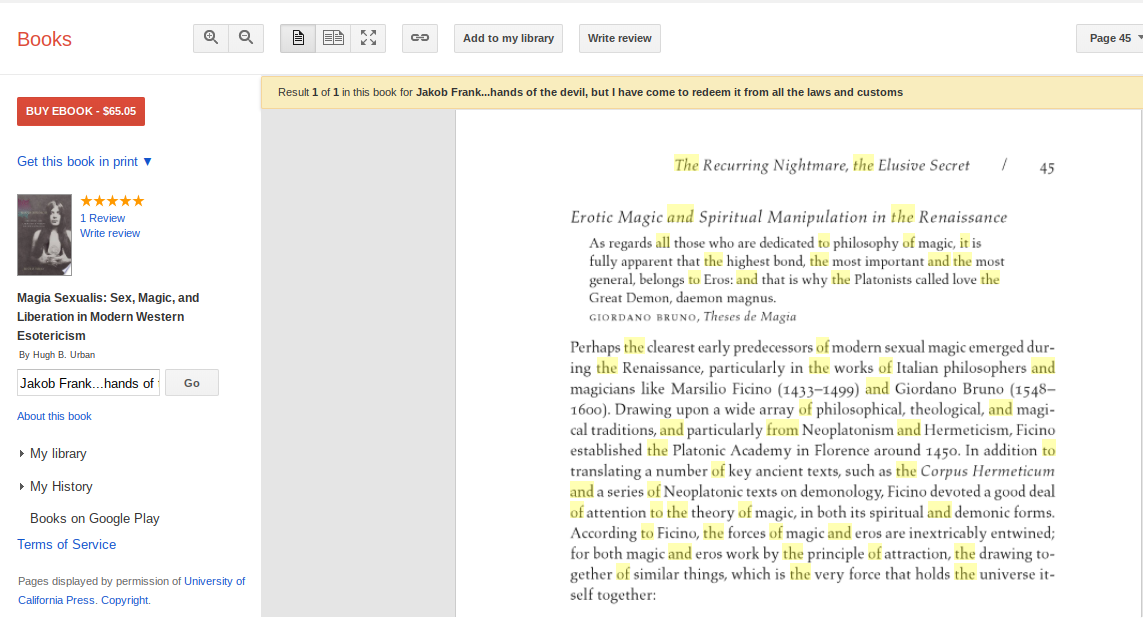Expand the My library section
The height and width of the screenshot is (618, 1143).
coord(52,453)
